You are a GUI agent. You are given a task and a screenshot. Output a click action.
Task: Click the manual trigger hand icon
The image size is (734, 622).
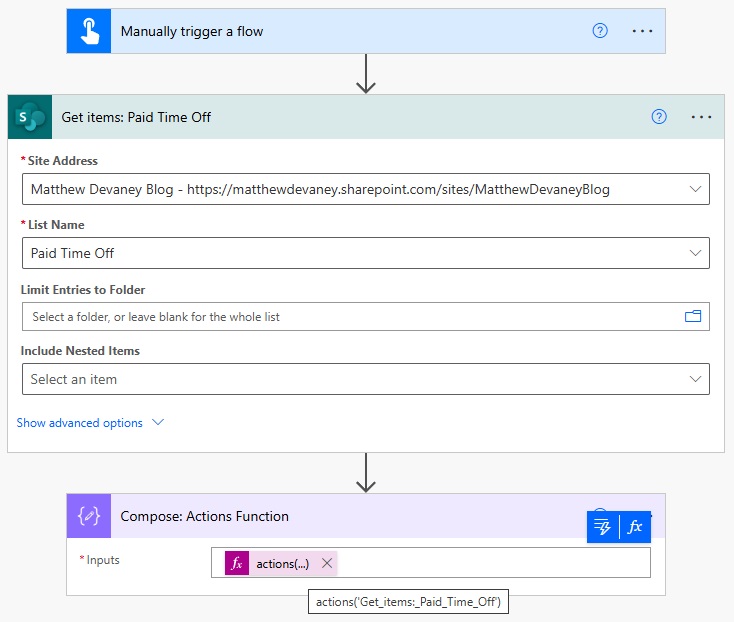tap(89, 31)
